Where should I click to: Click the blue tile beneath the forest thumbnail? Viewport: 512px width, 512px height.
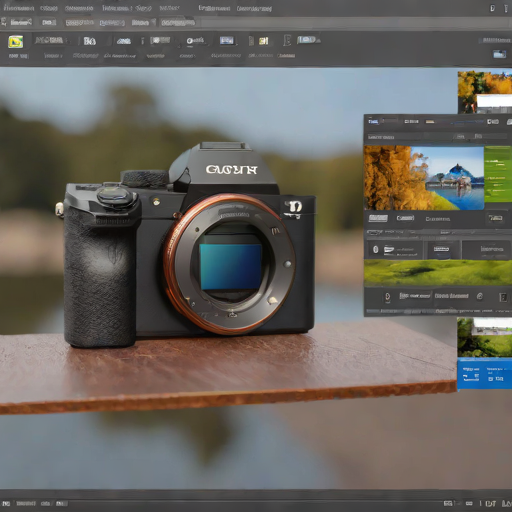485,374
